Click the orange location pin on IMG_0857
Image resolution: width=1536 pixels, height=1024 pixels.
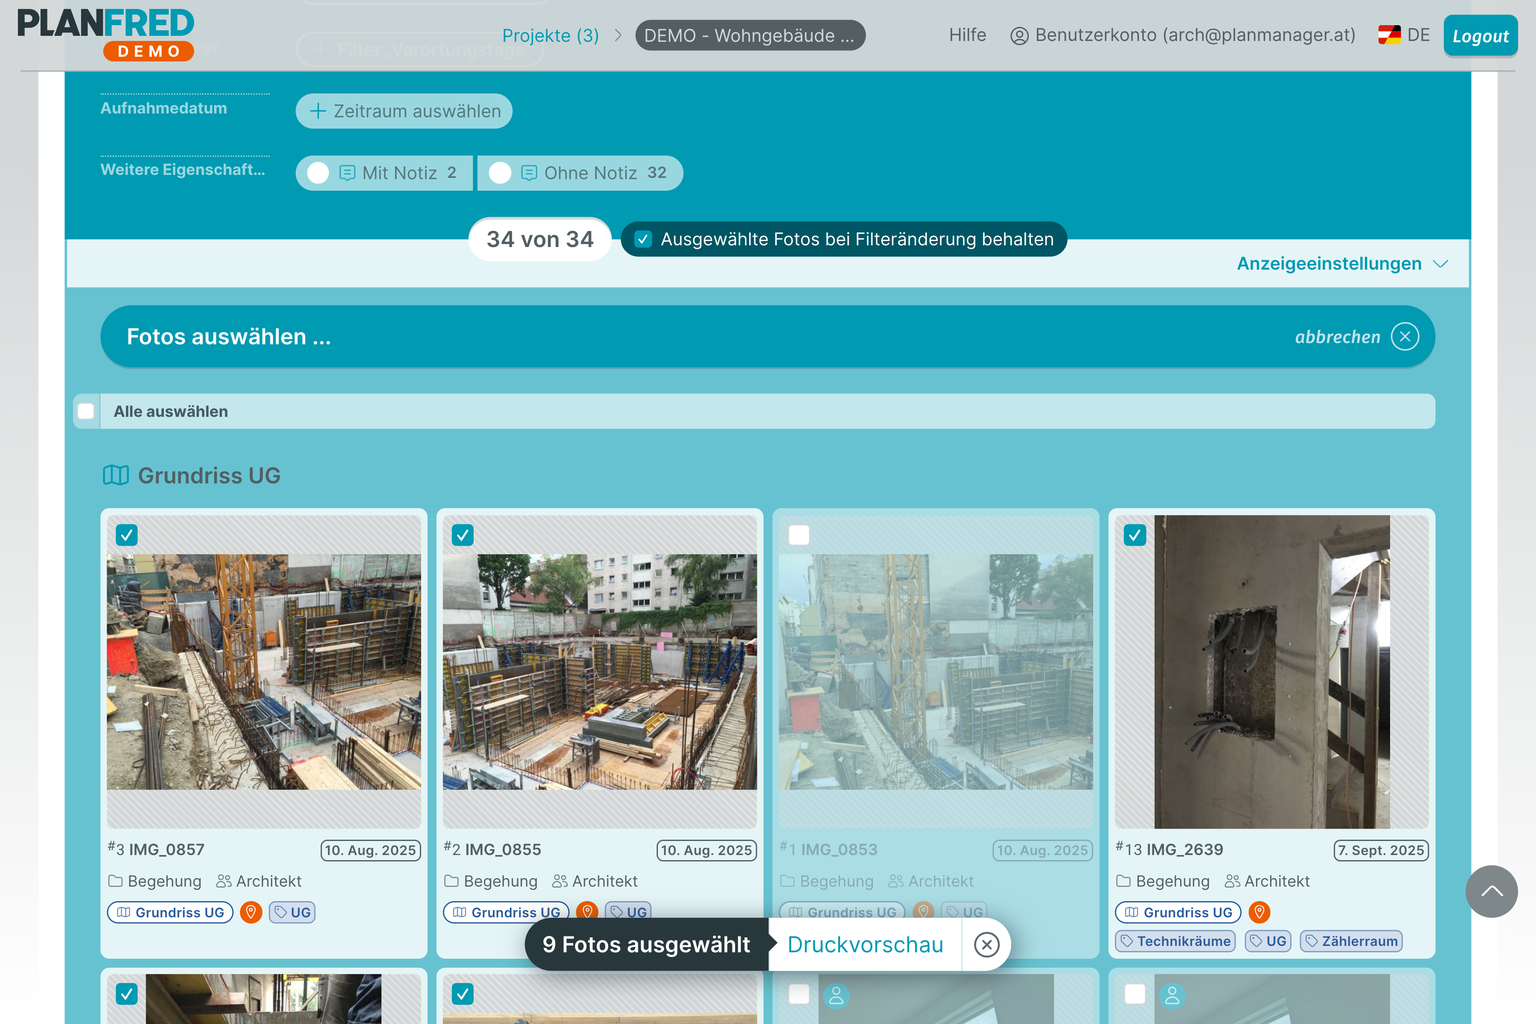[251, 912]
